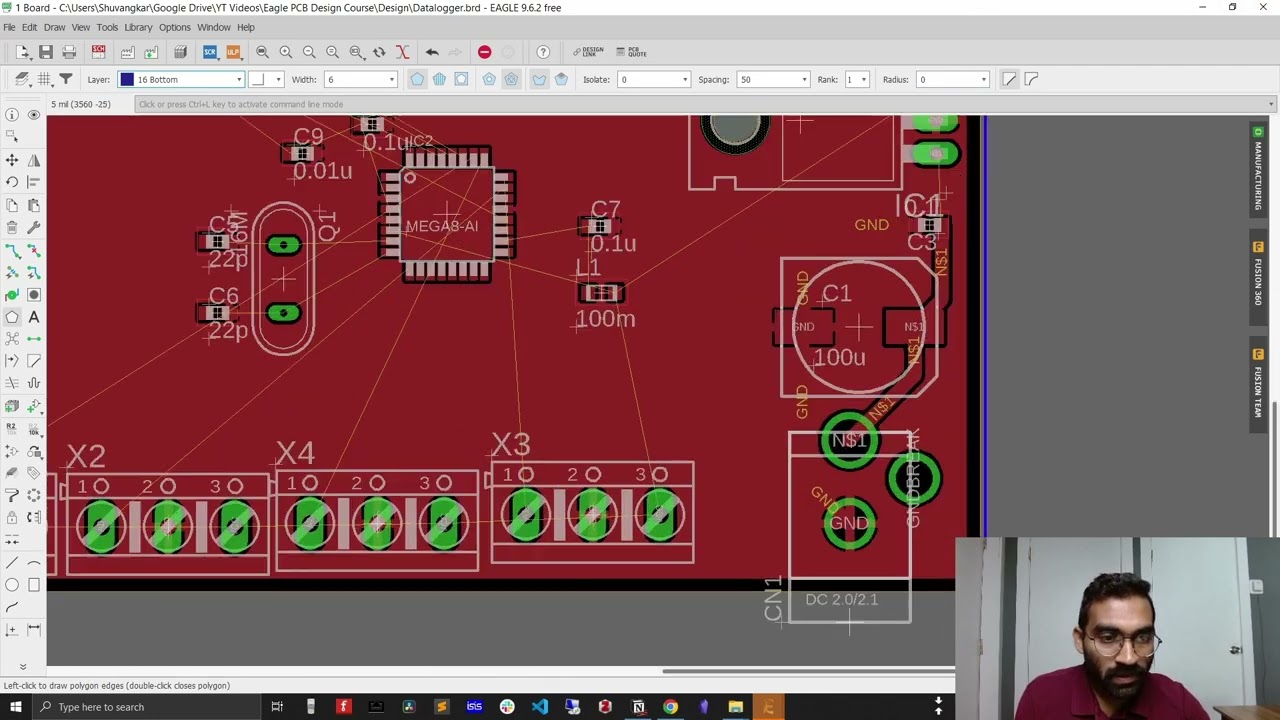This screenshot has width=1280, height=720.
Task: Open the wire bend style dropdown
Action: (x=265, y=79)
